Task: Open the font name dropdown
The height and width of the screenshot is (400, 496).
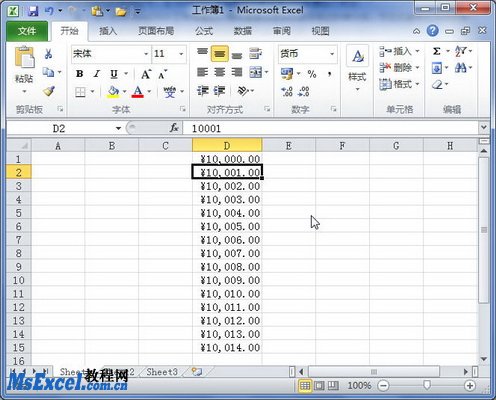Action: point(146,54)
